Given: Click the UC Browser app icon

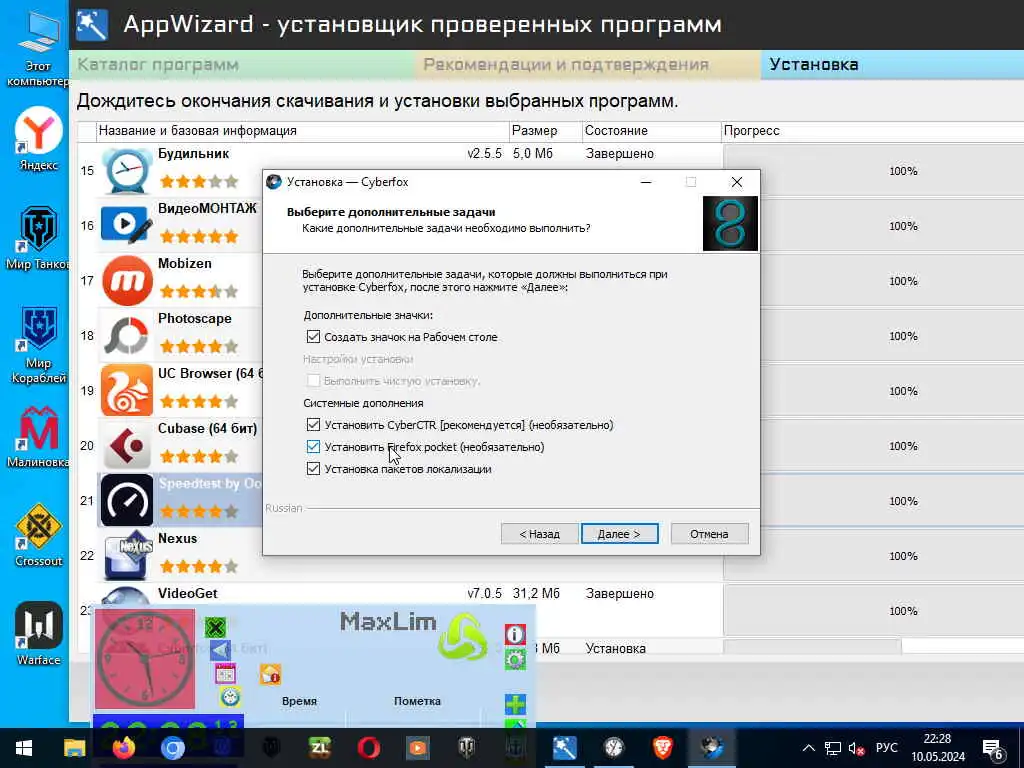Looking at the screenshot, I should coord(127,391).
